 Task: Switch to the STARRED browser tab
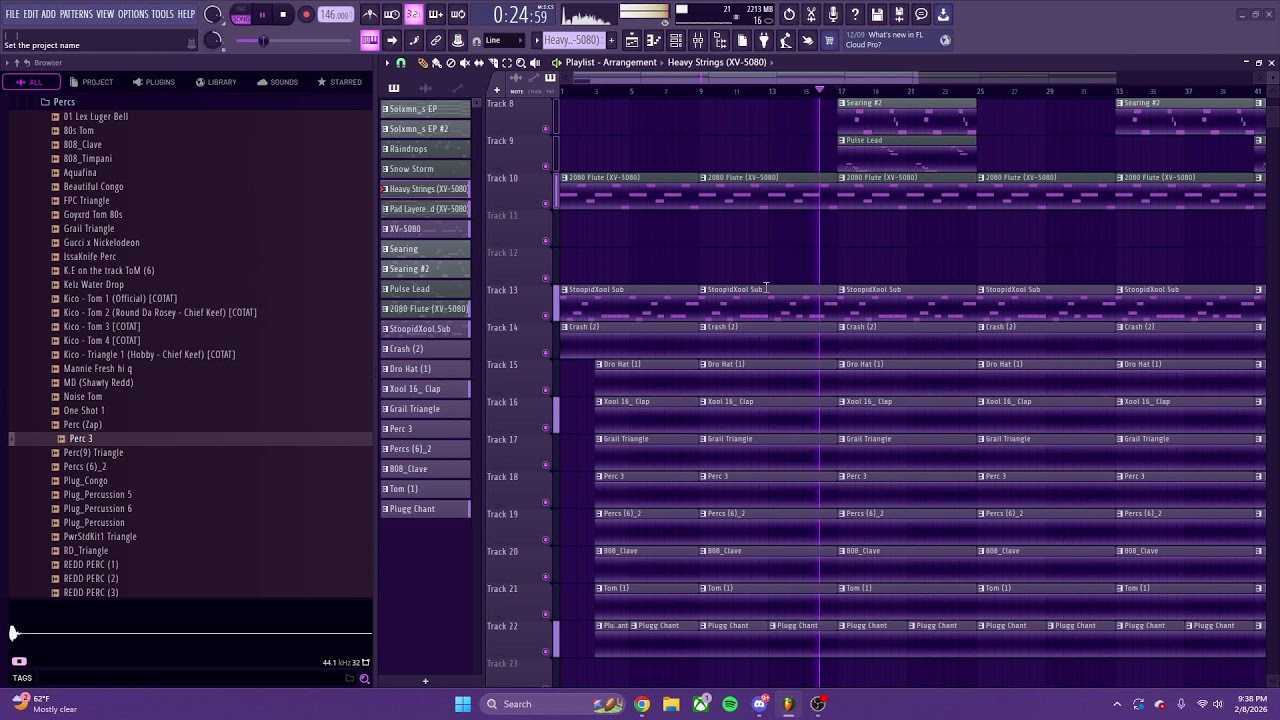[339, 82]
